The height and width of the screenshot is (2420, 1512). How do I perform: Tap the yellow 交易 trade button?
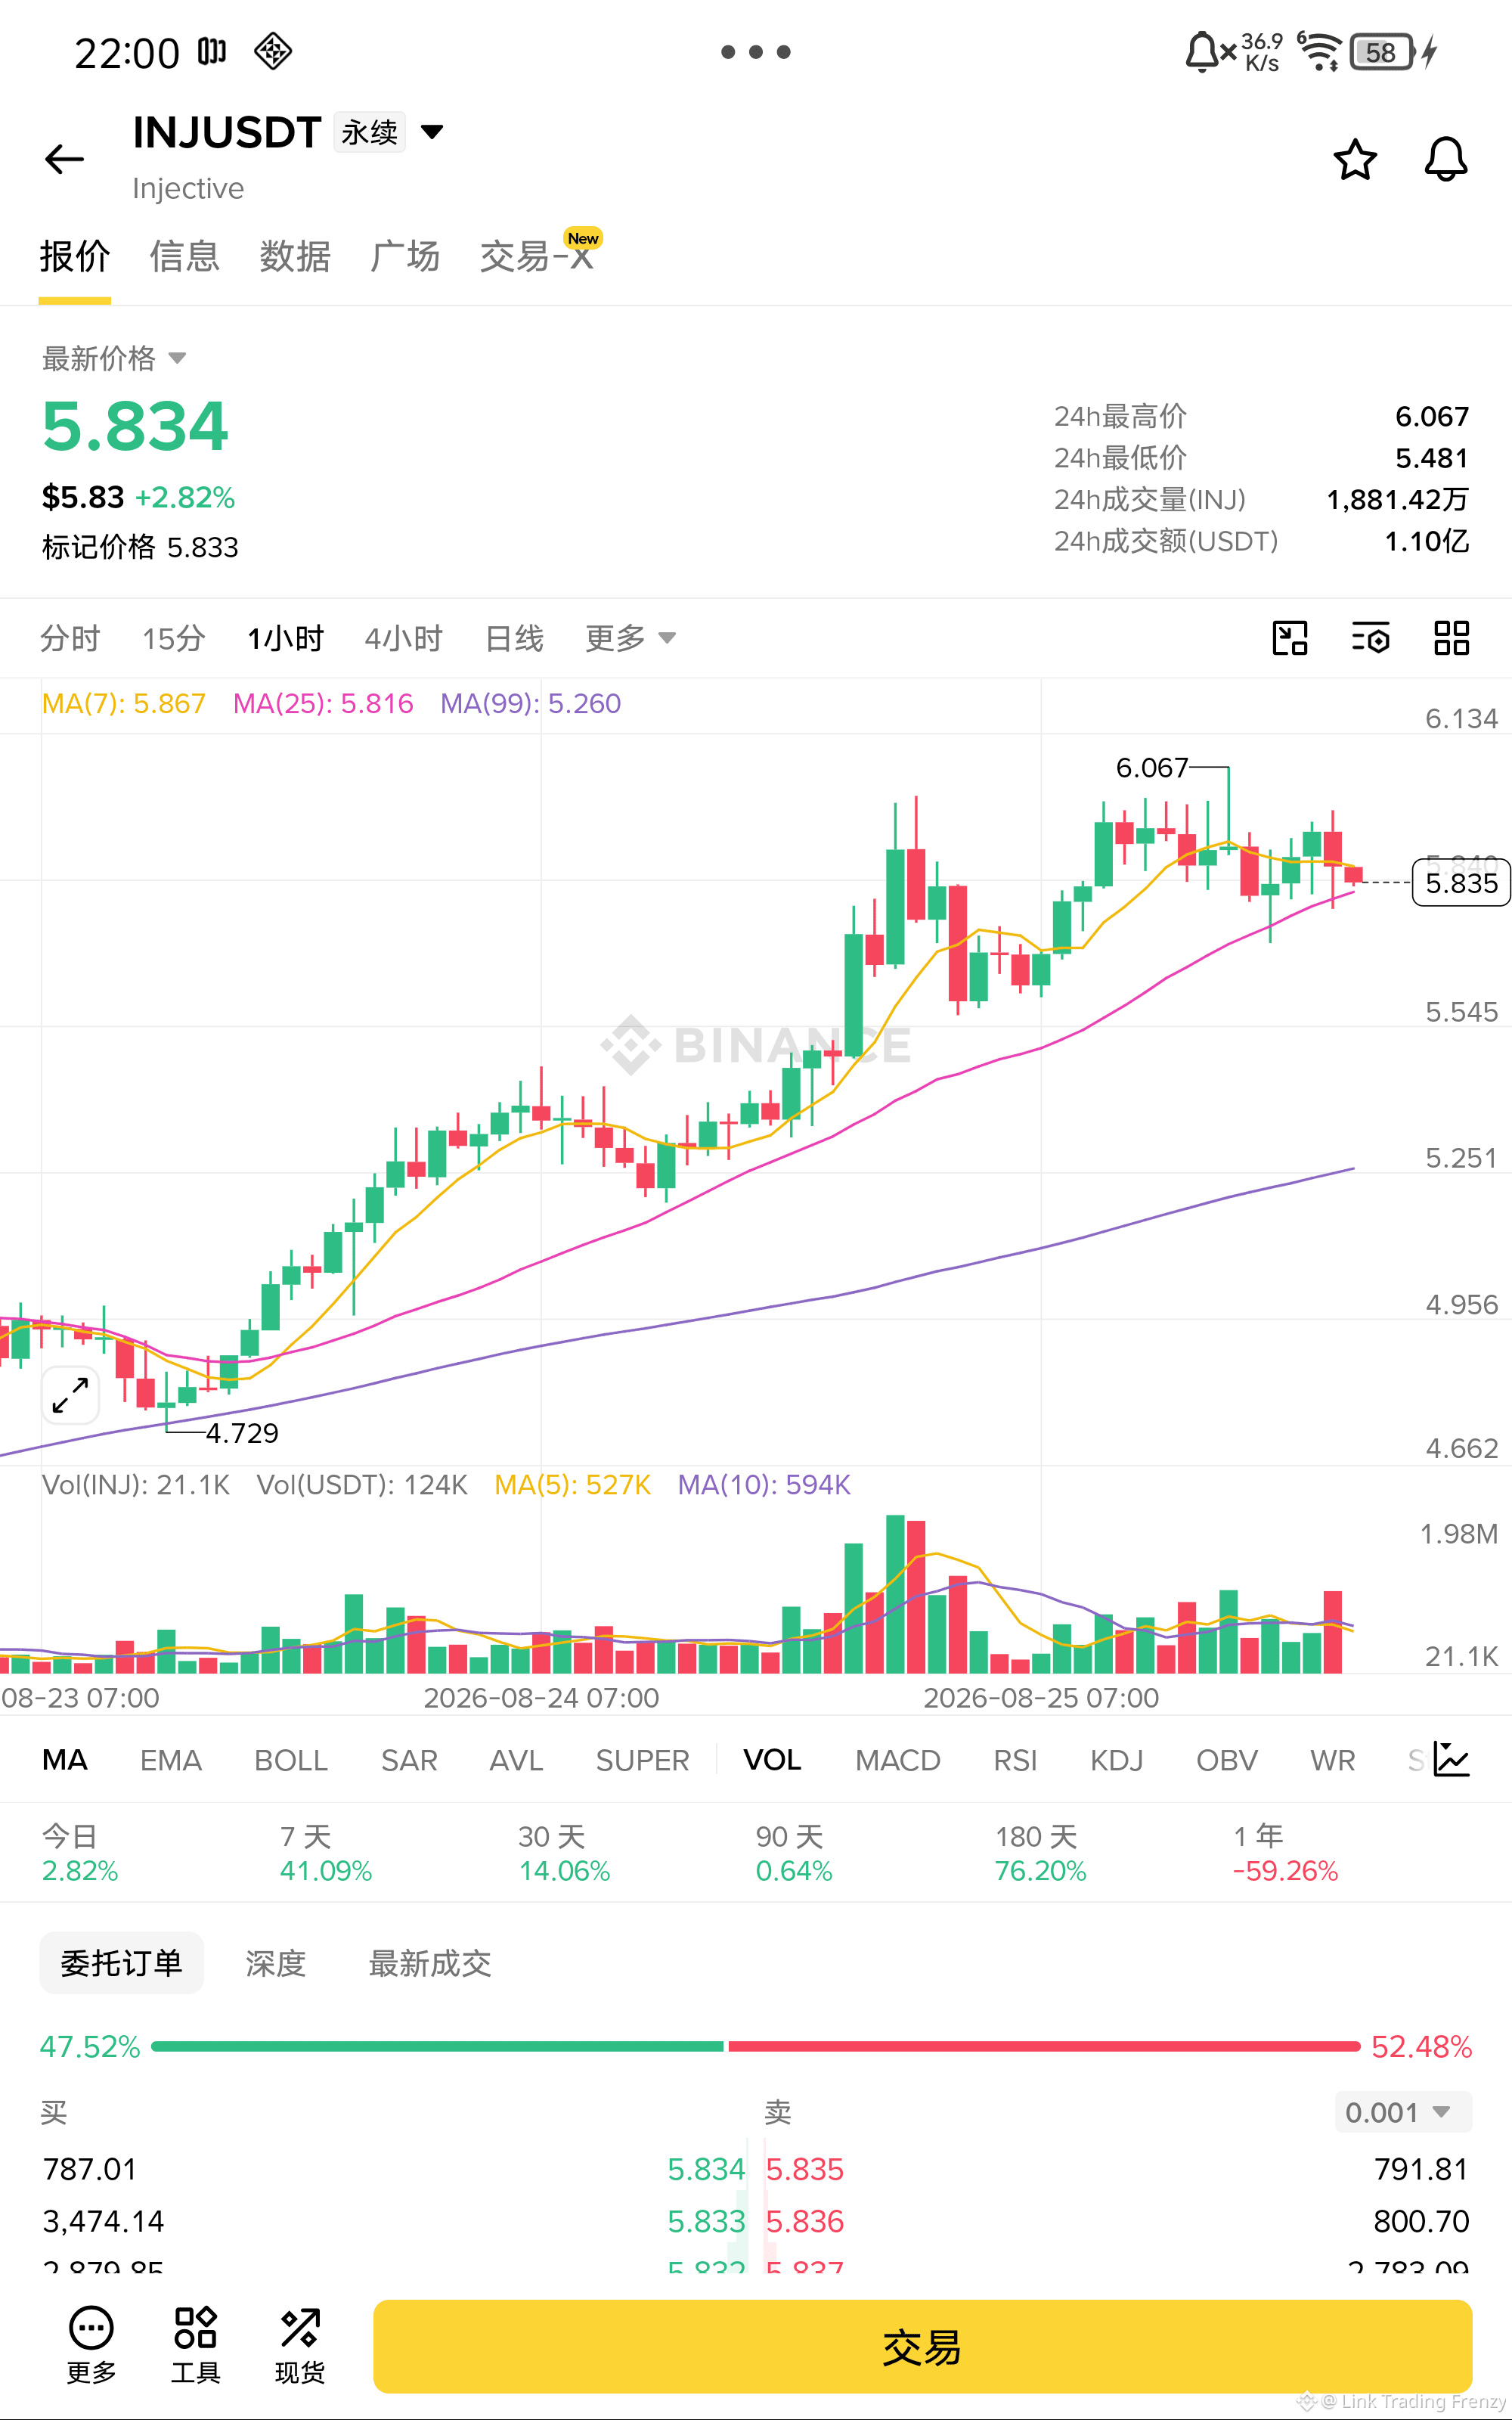click(922, 2346)
